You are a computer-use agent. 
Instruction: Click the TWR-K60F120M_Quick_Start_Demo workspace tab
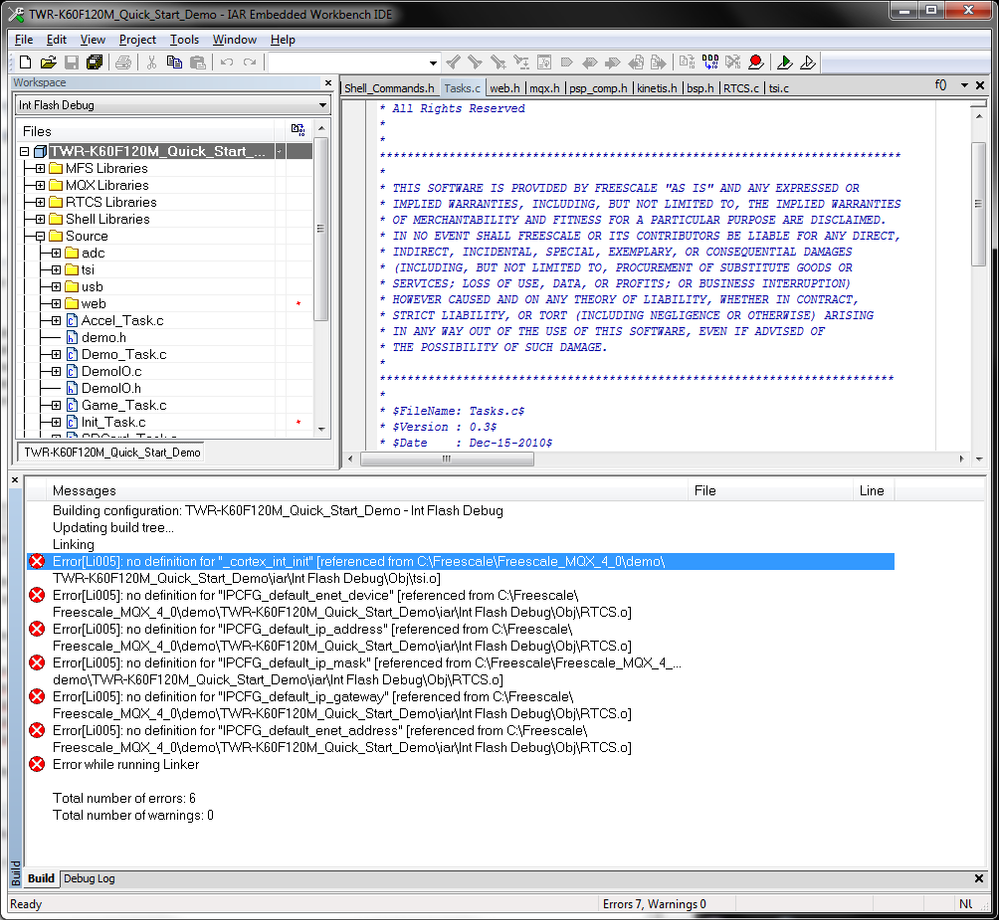tap(112, 452)
